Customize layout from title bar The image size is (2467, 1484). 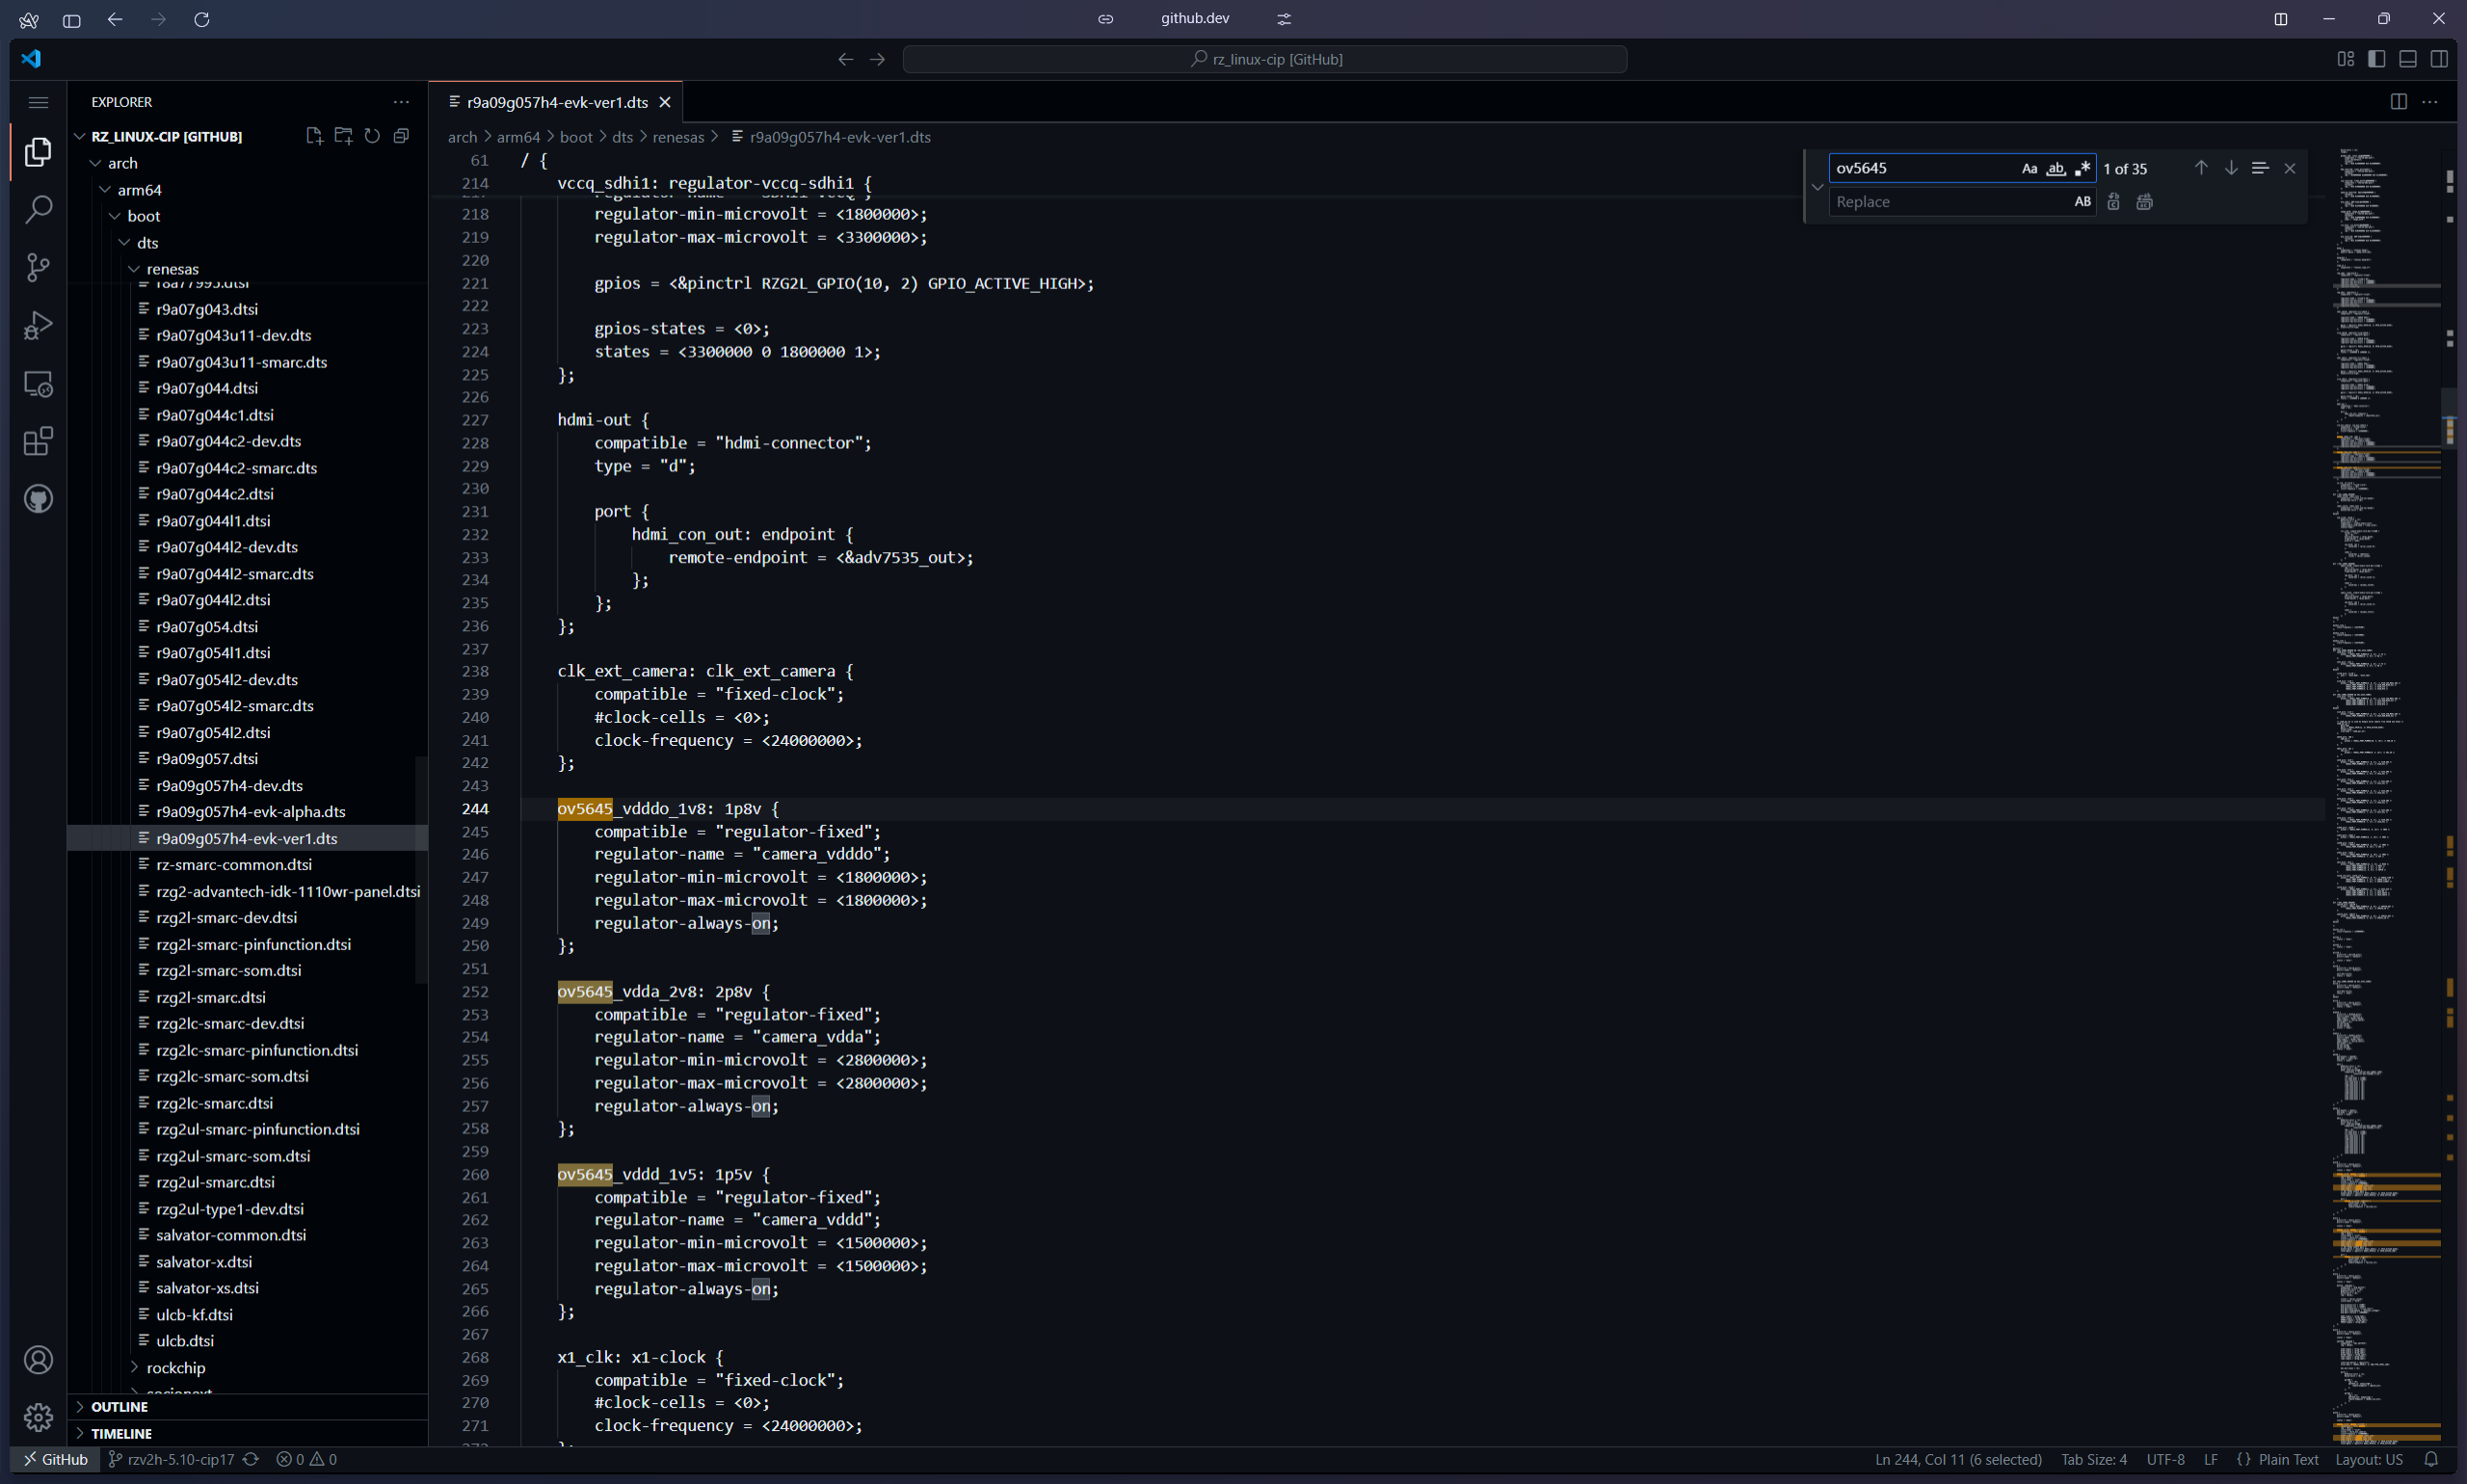click(x=2346, y=59)
